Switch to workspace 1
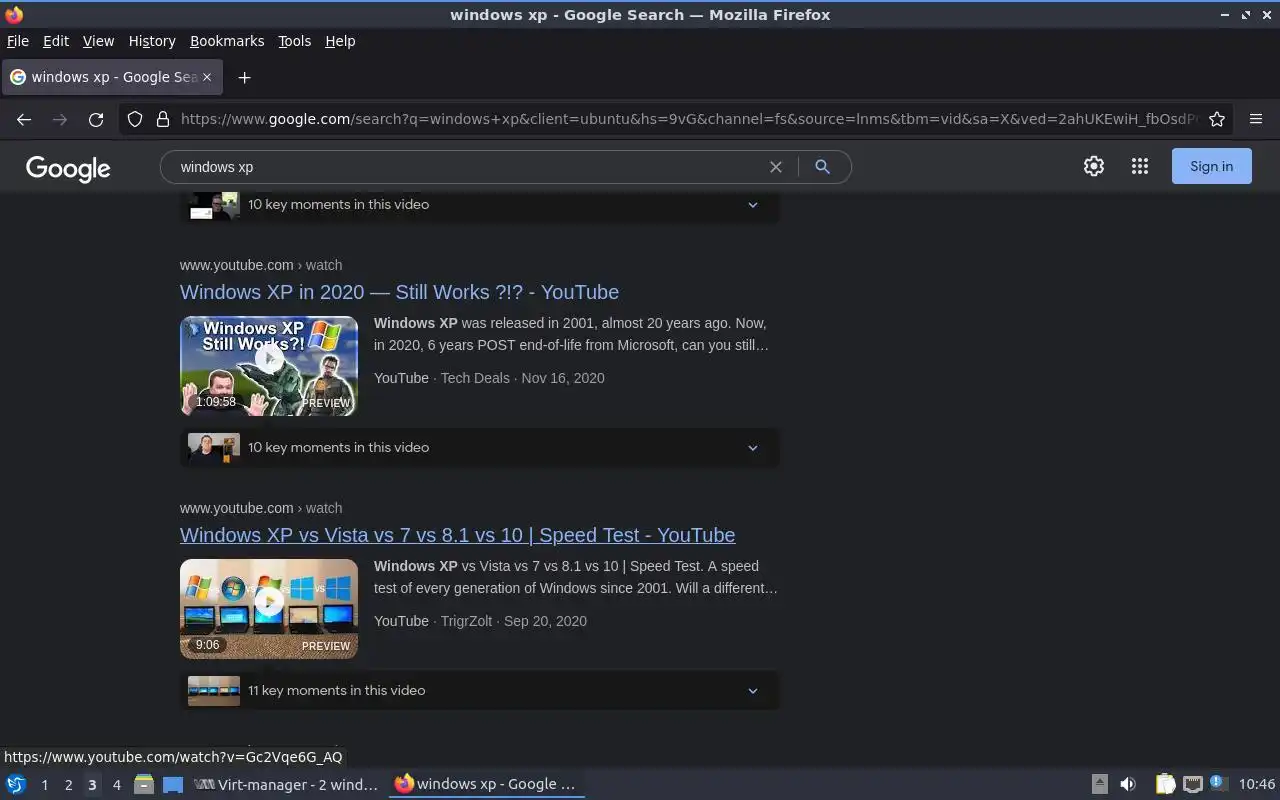 (44, 785)
